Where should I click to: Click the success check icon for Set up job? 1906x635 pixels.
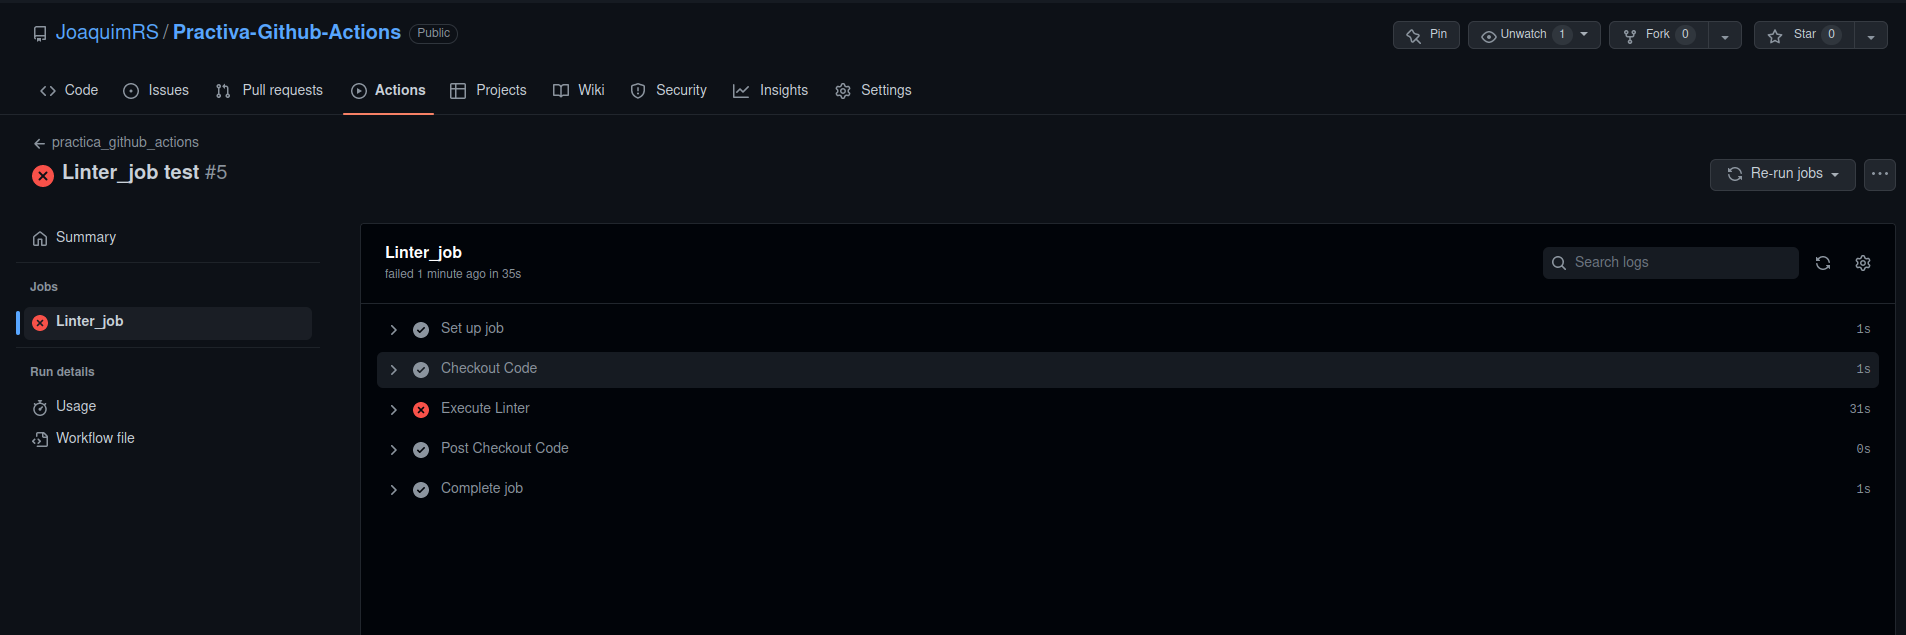click(421, 330)
